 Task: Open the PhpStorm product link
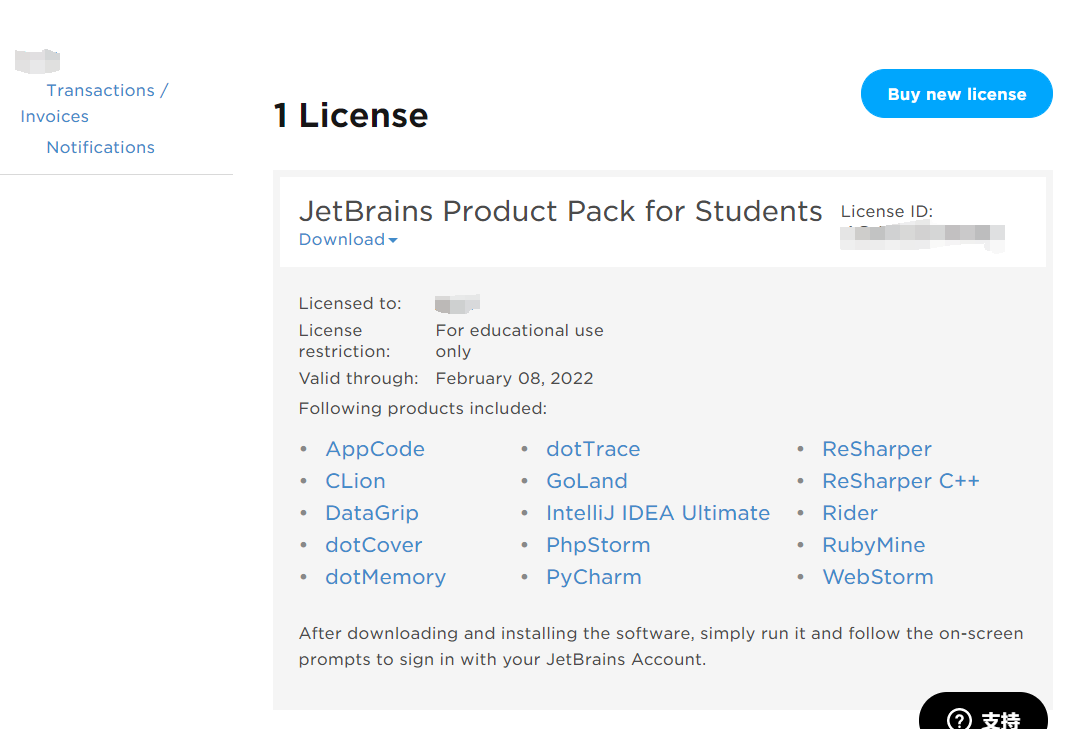point(598,546)
